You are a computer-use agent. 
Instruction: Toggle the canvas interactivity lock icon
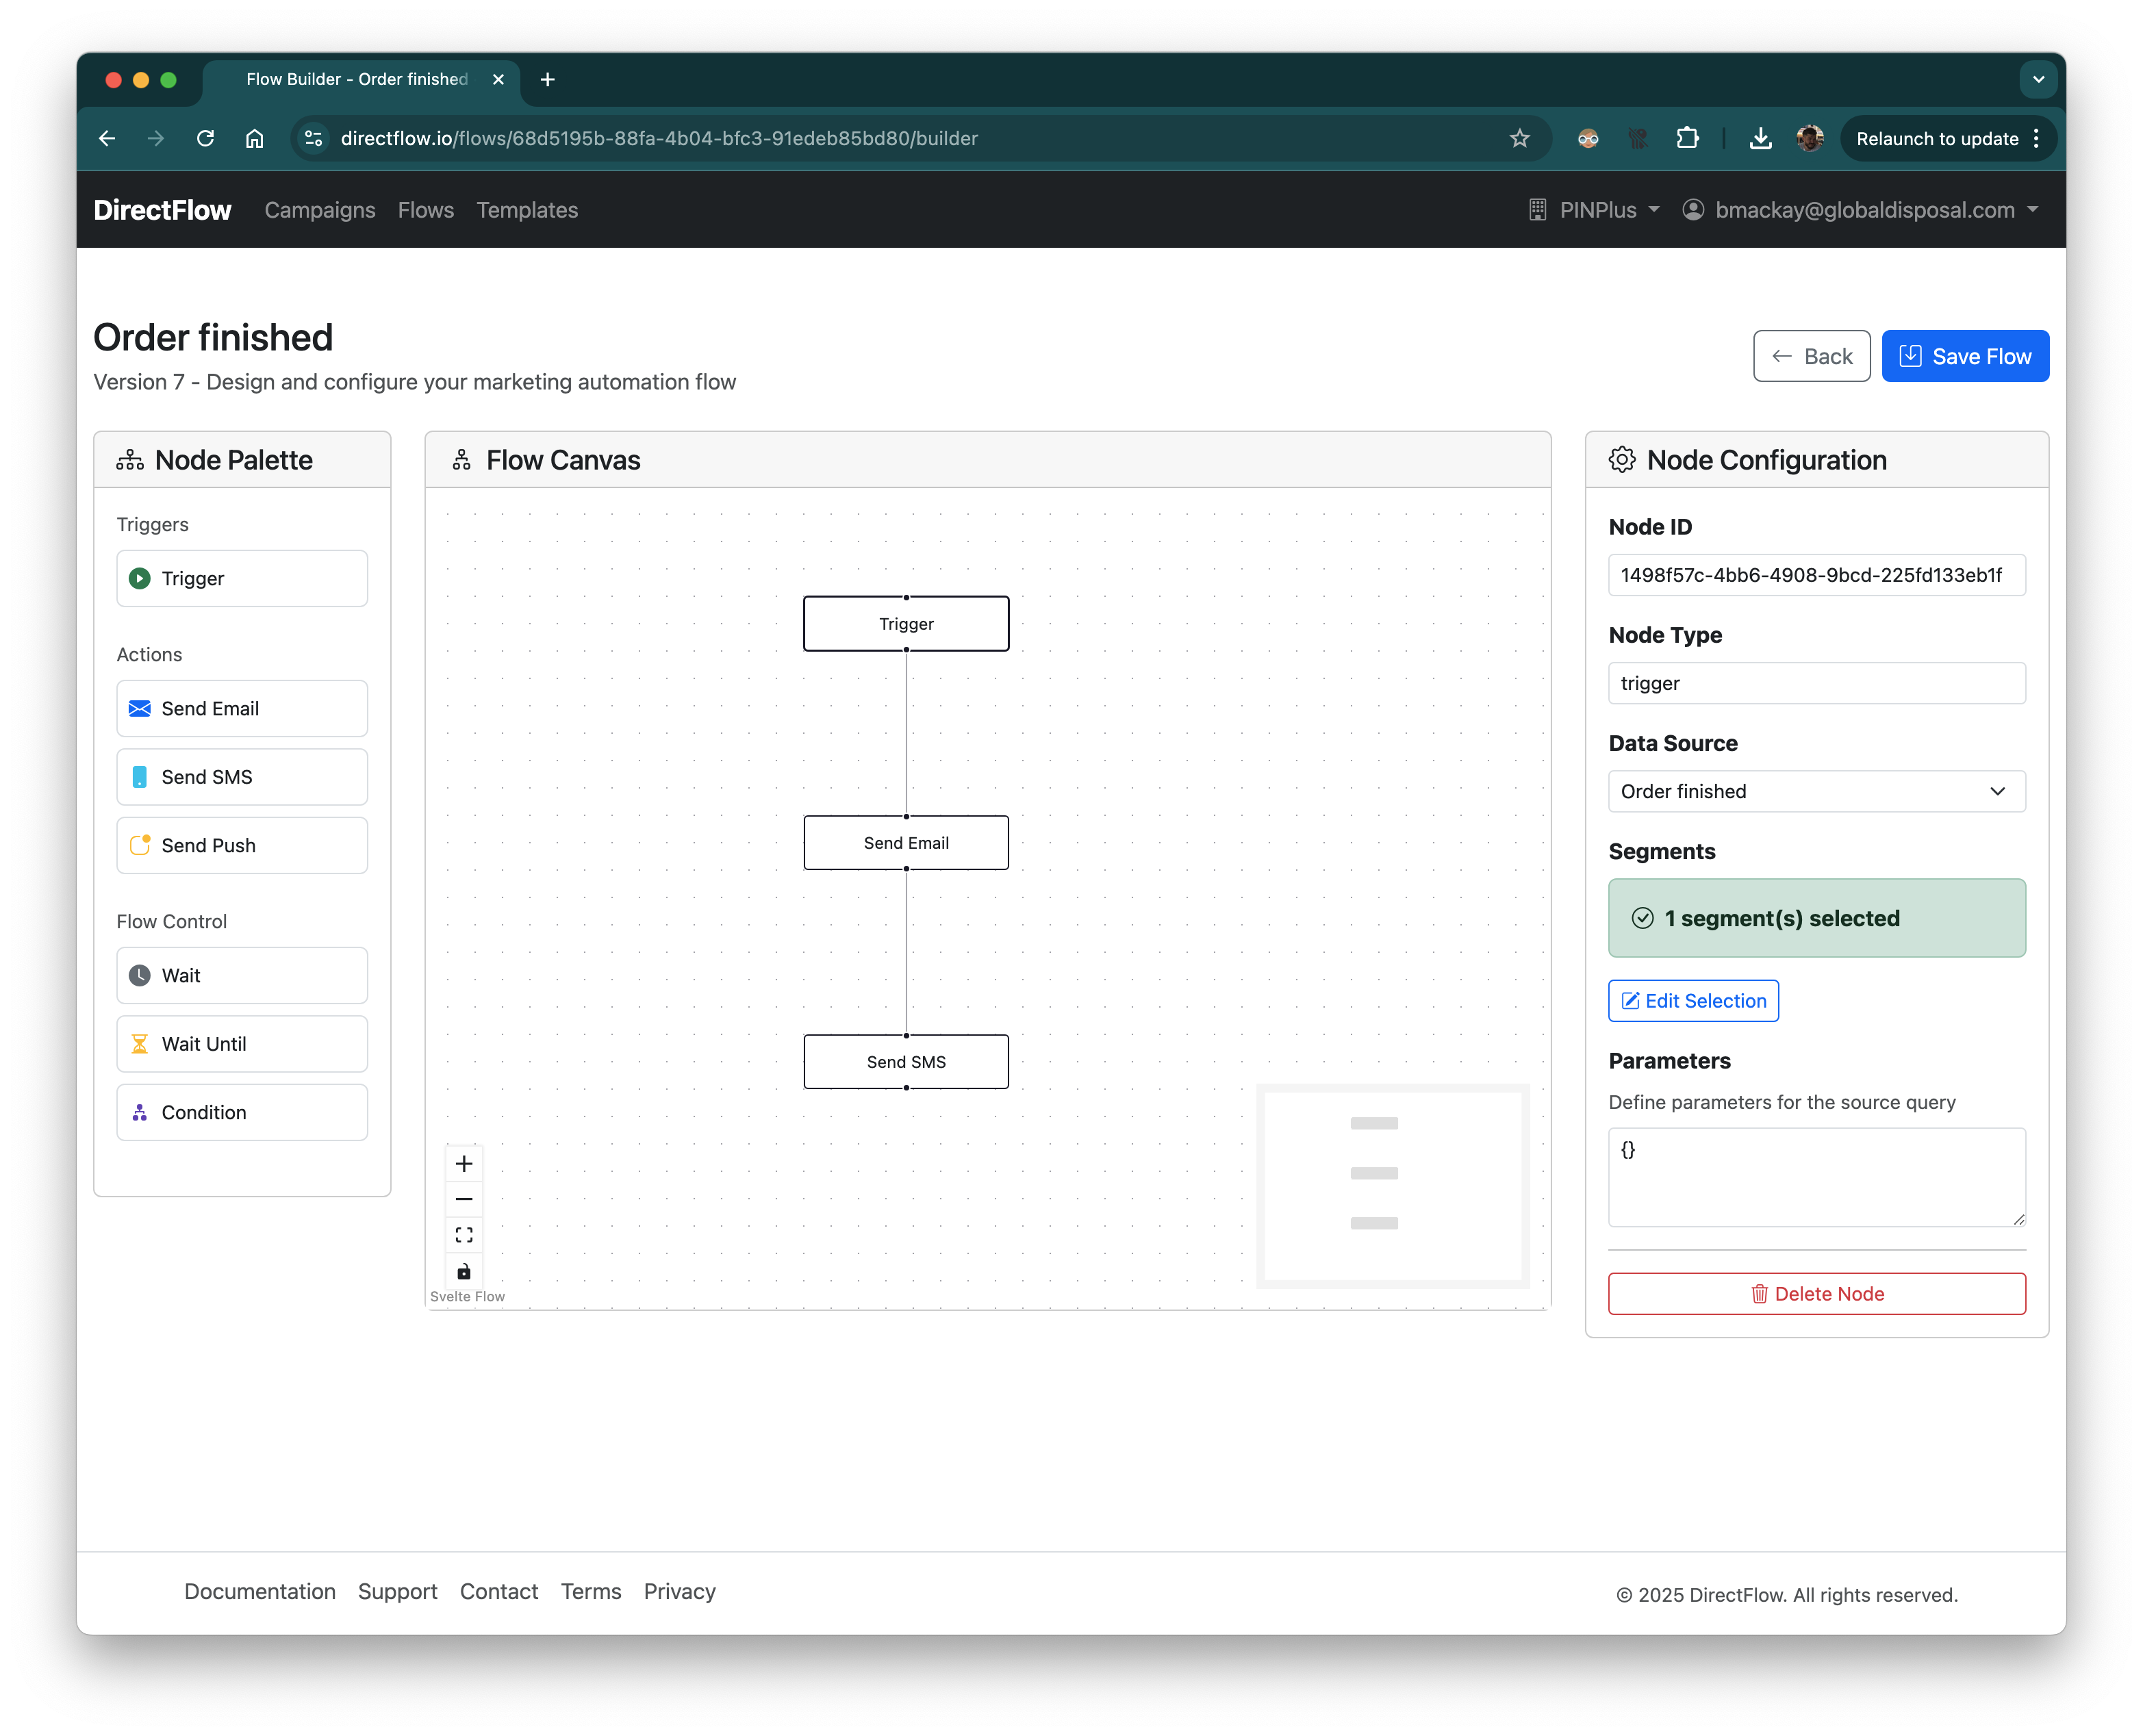(464, 1271)
